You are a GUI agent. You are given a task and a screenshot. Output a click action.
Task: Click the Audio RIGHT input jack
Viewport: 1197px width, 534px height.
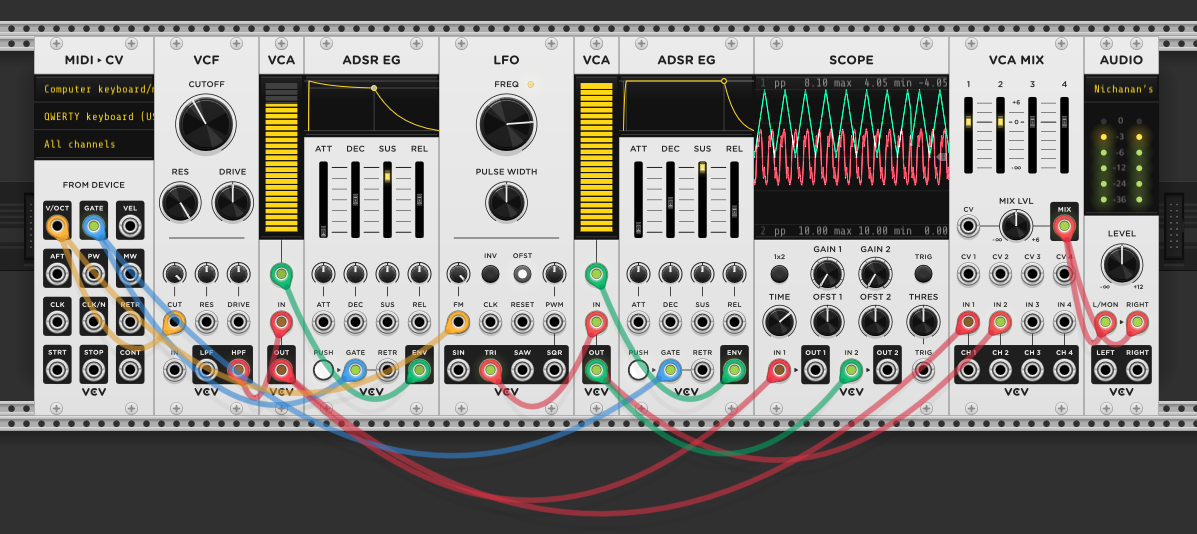[x=1137, y=323]
